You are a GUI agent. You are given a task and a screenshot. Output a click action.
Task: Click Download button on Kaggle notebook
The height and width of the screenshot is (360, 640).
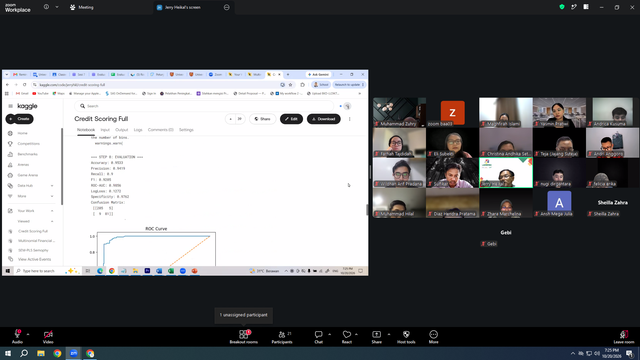pos(324,119)
